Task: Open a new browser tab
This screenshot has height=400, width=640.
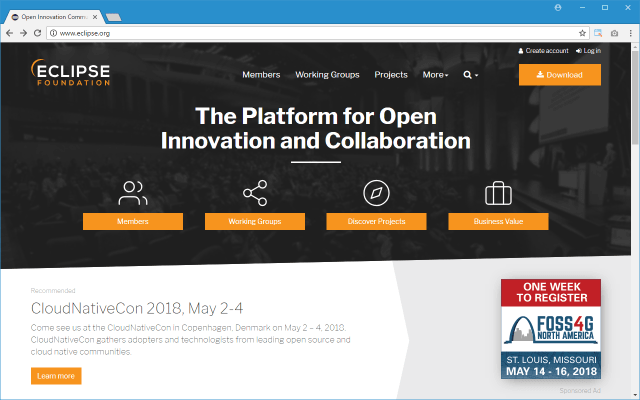Action: pos(113,17)
